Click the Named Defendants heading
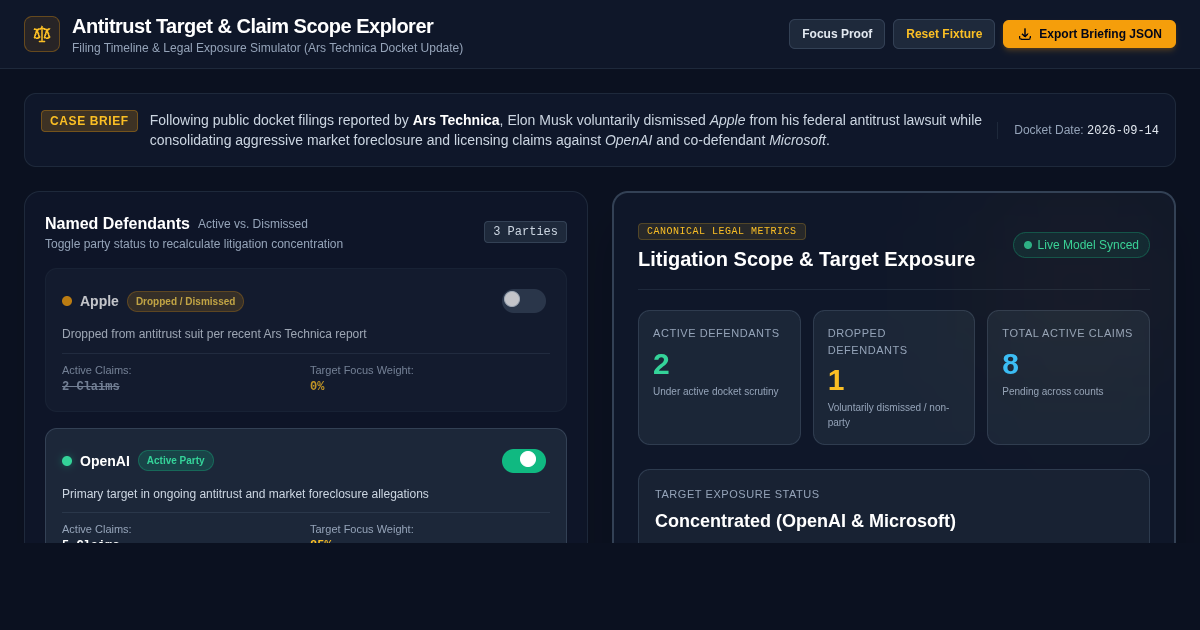 117,224
